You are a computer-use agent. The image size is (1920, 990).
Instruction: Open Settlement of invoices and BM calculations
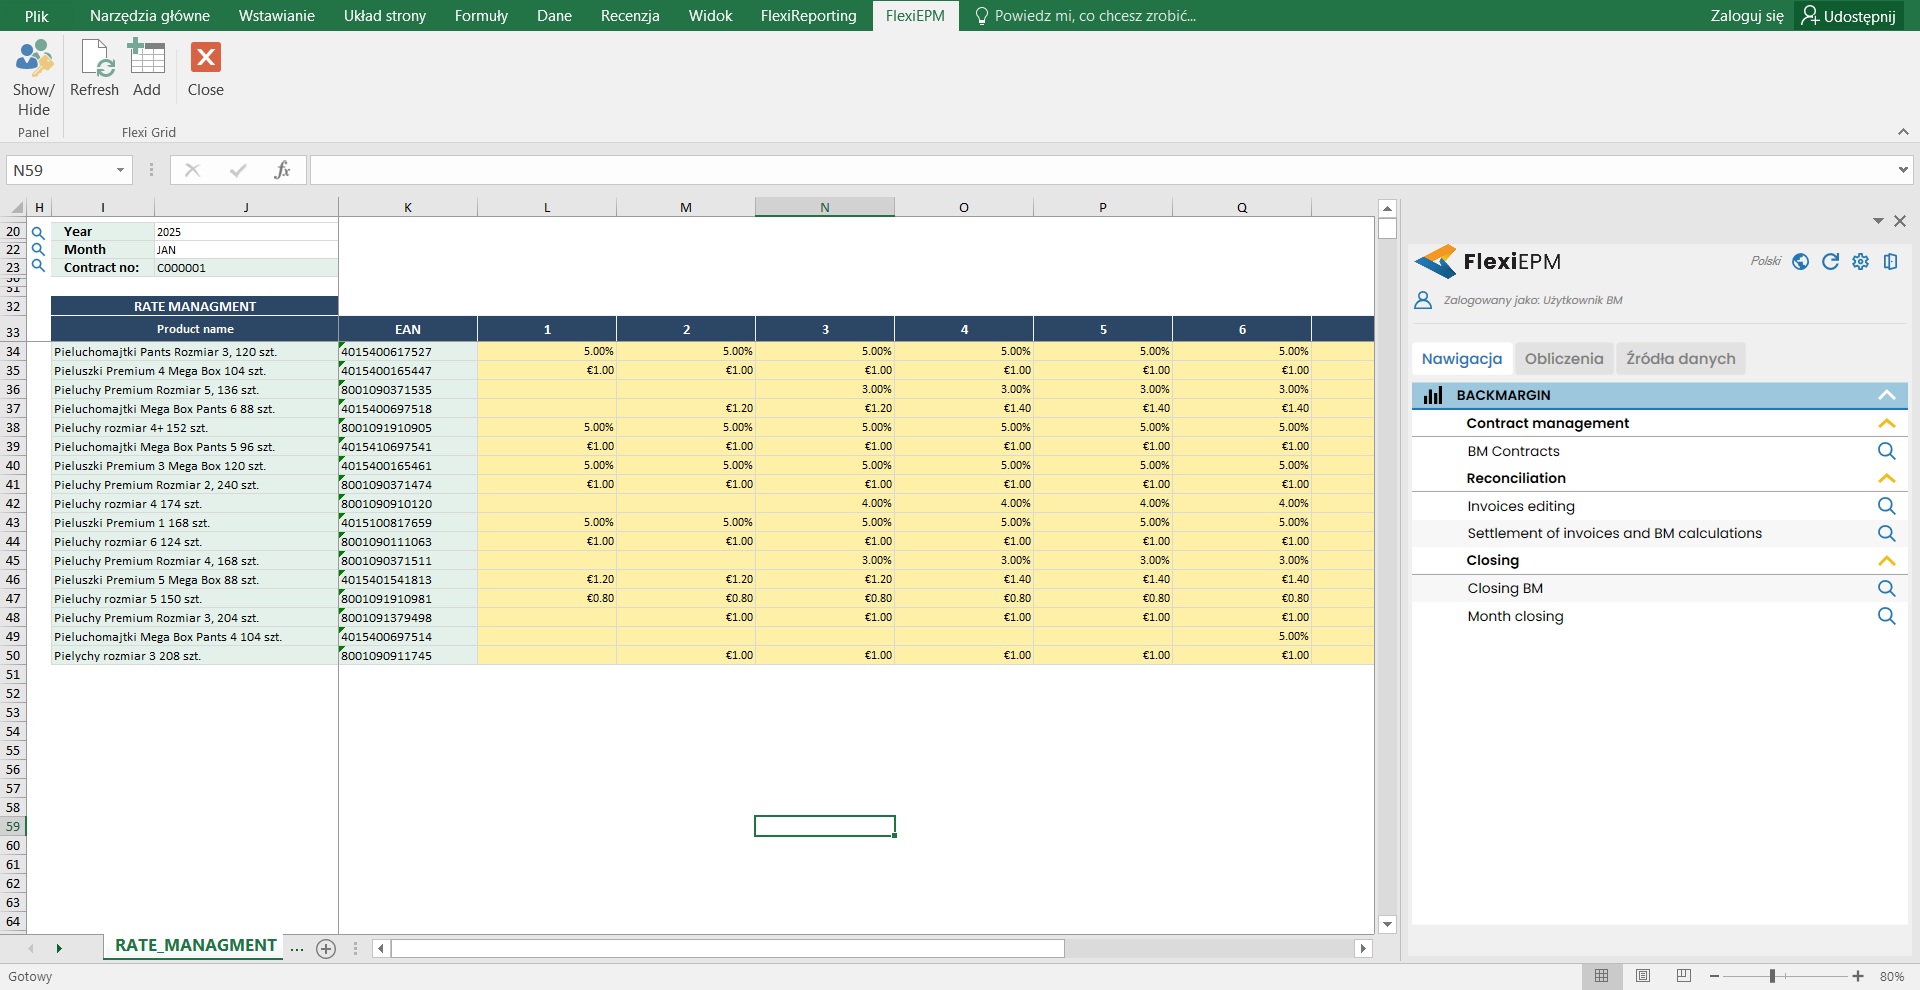coord(1614,533)
